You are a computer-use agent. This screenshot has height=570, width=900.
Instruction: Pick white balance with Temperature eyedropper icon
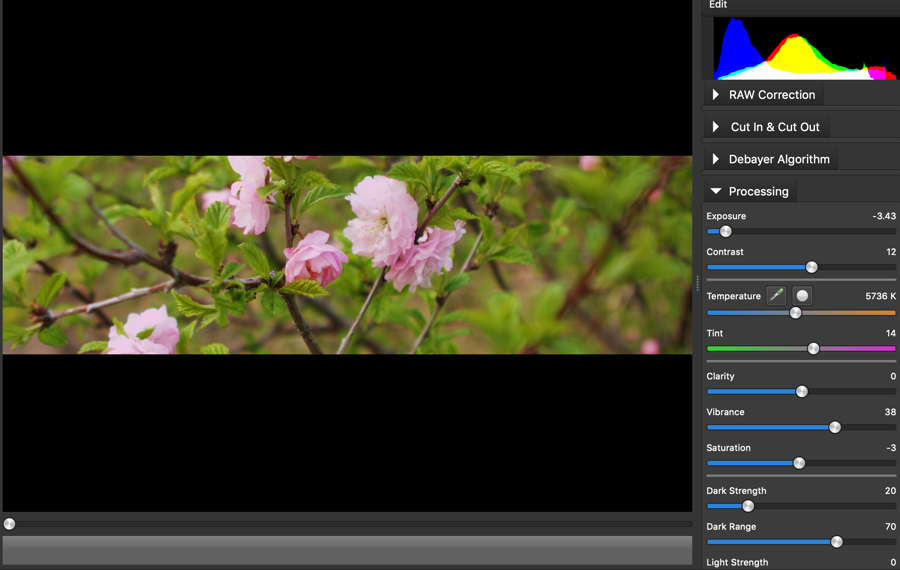click(x=776, y=296)
